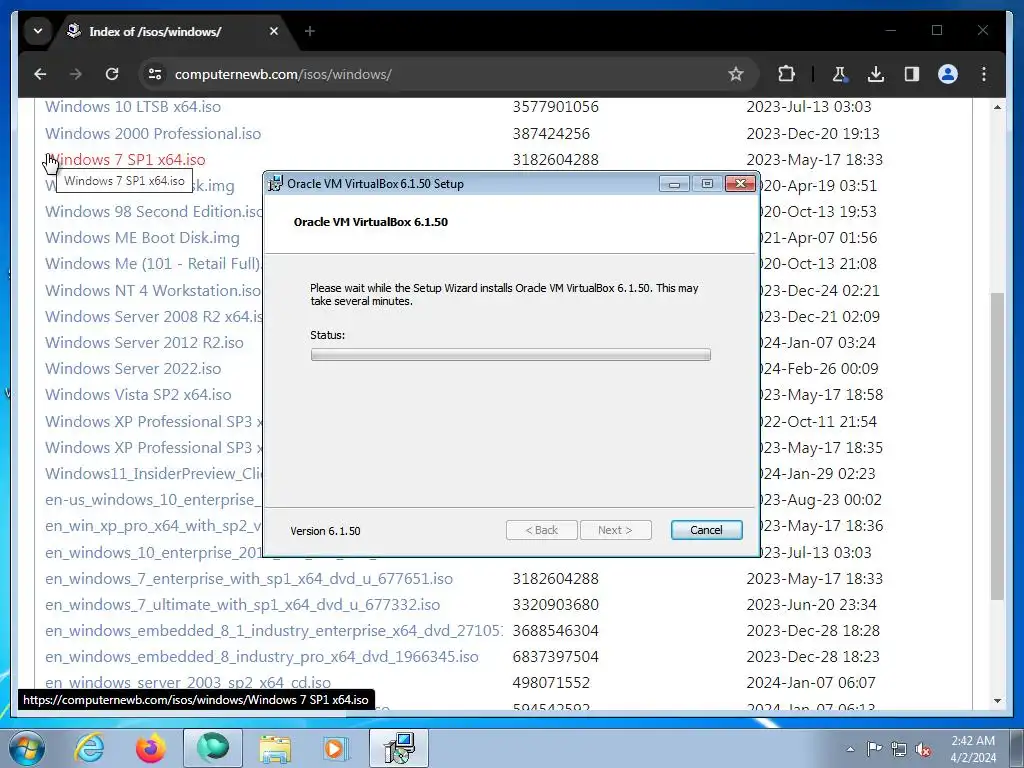
Task: Click file size 3577901056
Action: [x=555, y=106]
